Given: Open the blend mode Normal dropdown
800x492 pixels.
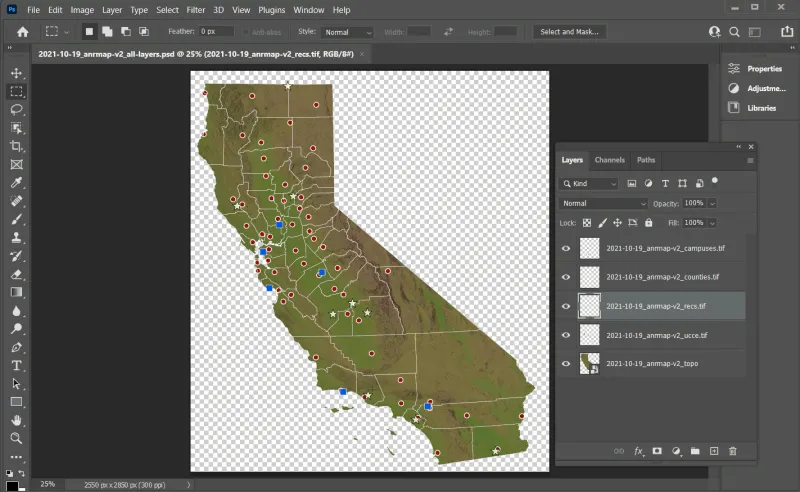Looking at the screenshot, I should [x=604, y=203].
